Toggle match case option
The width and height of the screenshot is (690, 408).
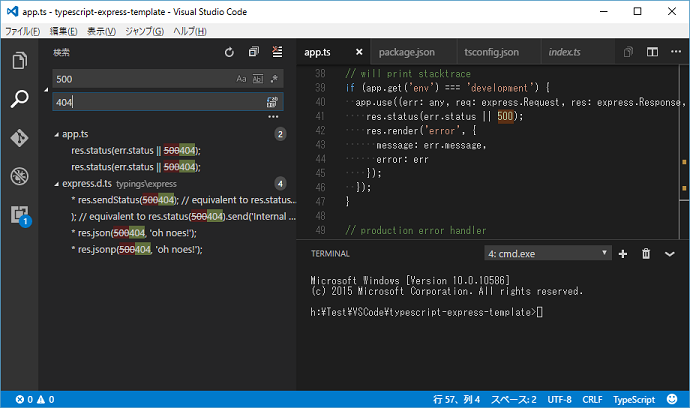tap(241, 79)
